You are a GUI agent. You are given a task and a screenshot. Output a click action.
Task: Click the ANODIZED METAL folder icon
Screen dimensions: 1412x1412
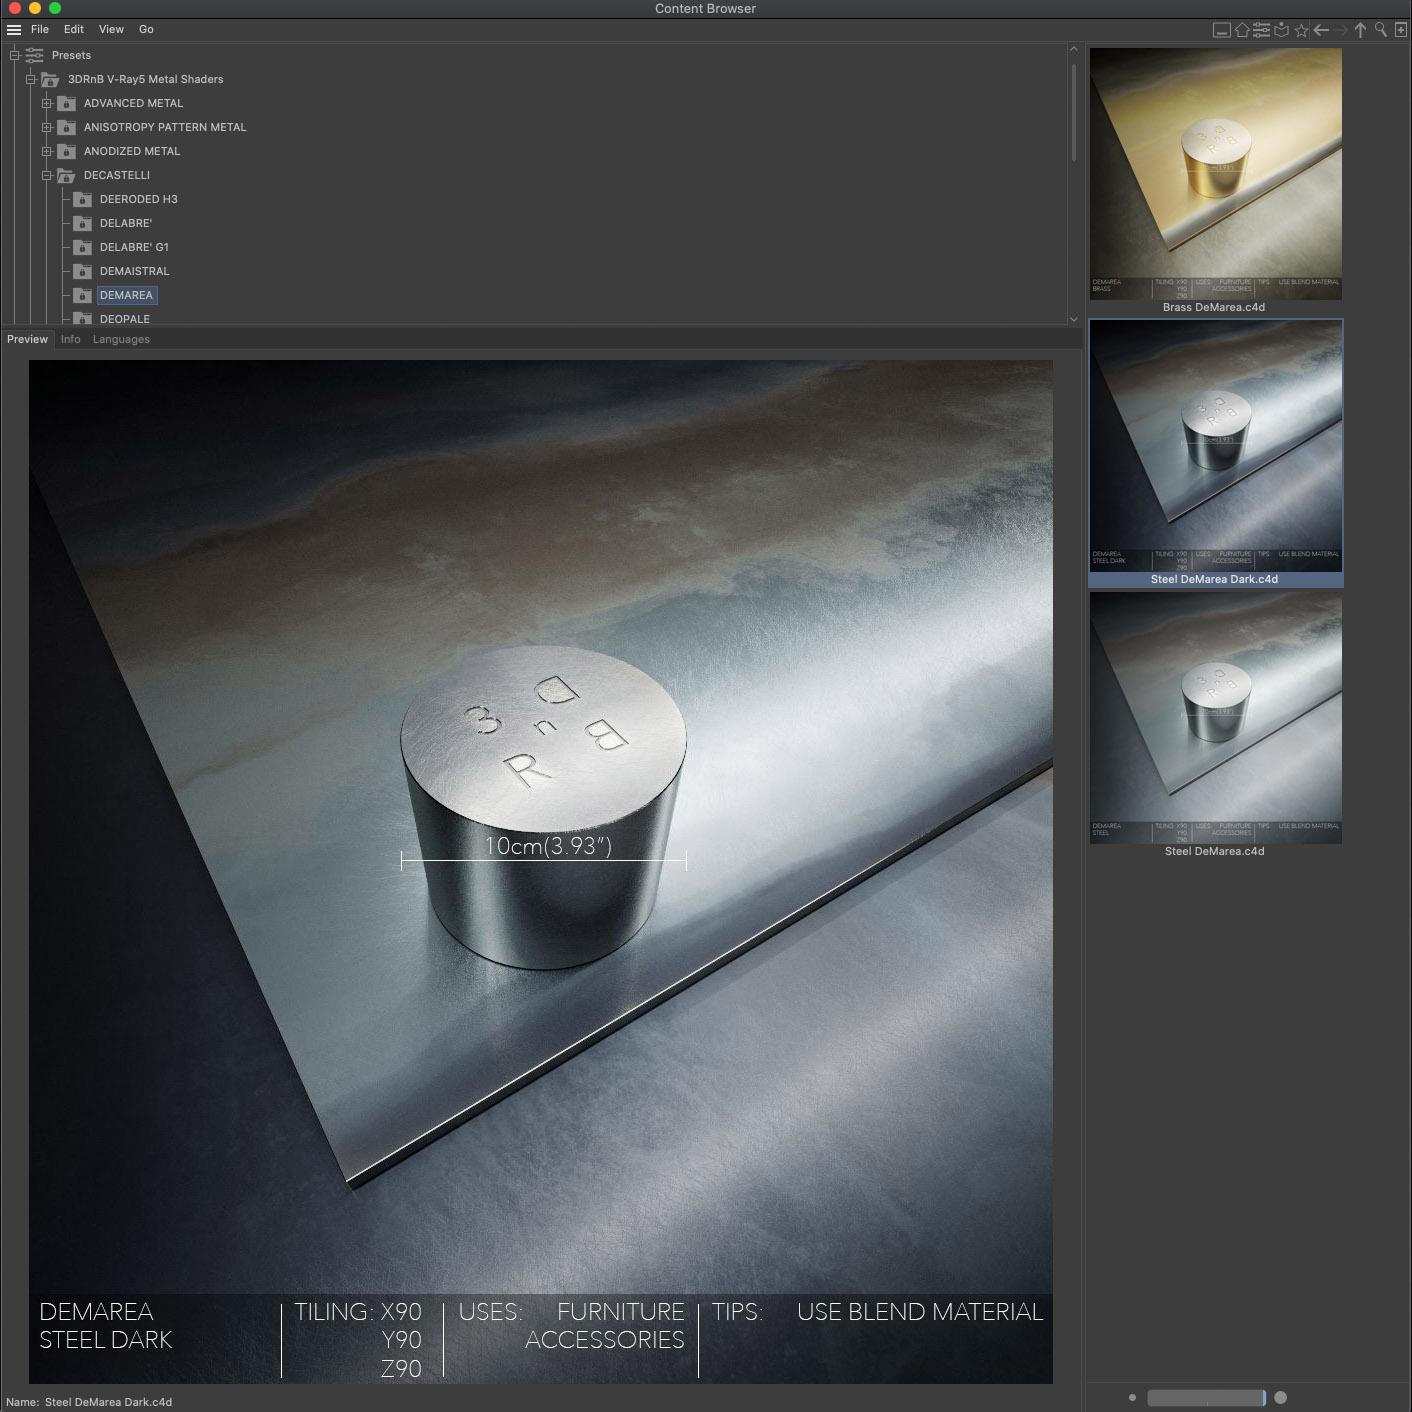tap(66, 151)
